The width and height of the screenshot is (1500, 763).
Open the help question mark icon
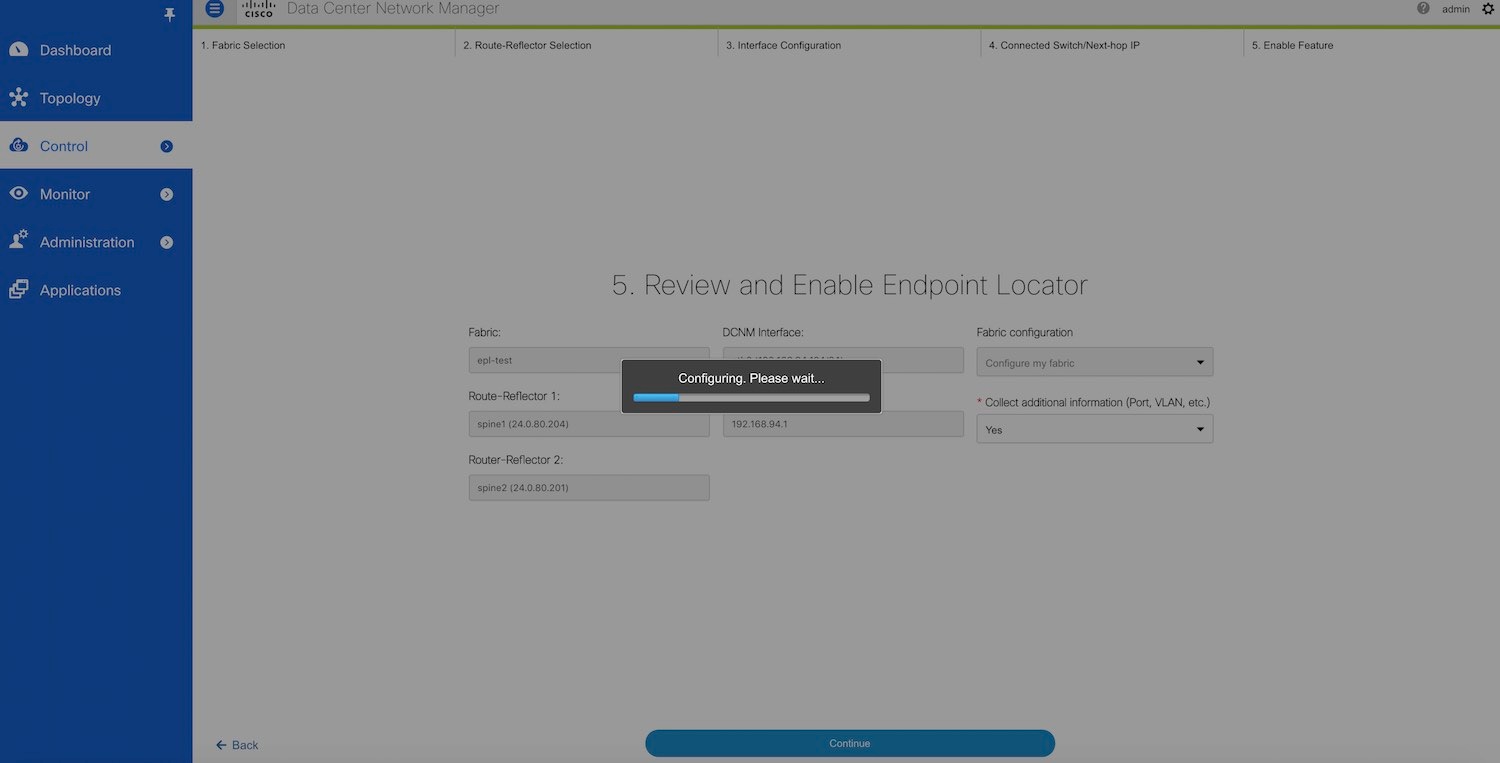[x=1423, y=8]
